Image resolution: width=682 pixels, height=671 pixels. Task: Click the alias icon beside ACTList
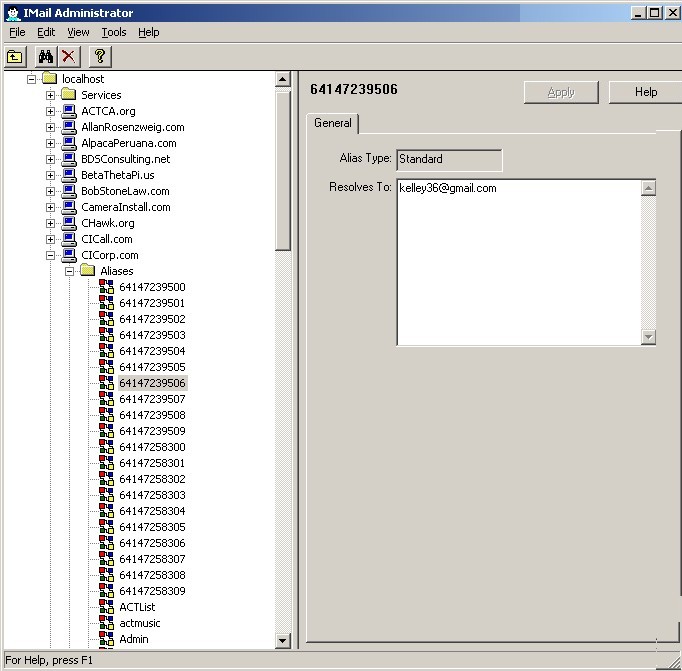107,607
